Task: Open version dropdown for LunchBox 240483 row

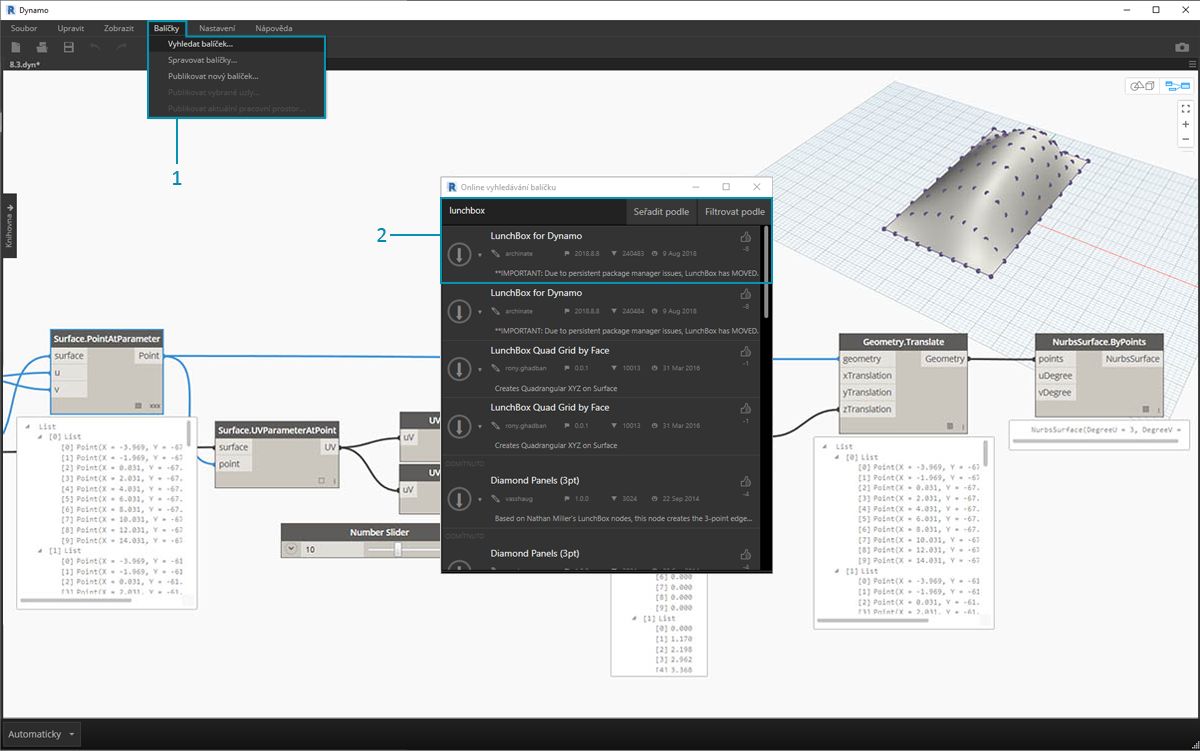Action: tap(480, 255)
